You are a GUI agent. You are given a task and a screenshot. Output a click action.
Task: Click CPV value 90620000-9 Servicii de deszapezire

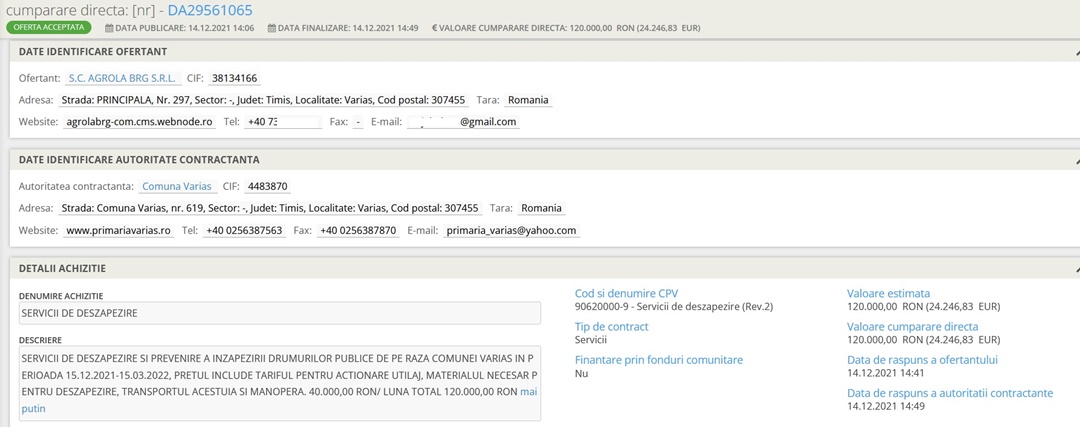click(674, 306)
